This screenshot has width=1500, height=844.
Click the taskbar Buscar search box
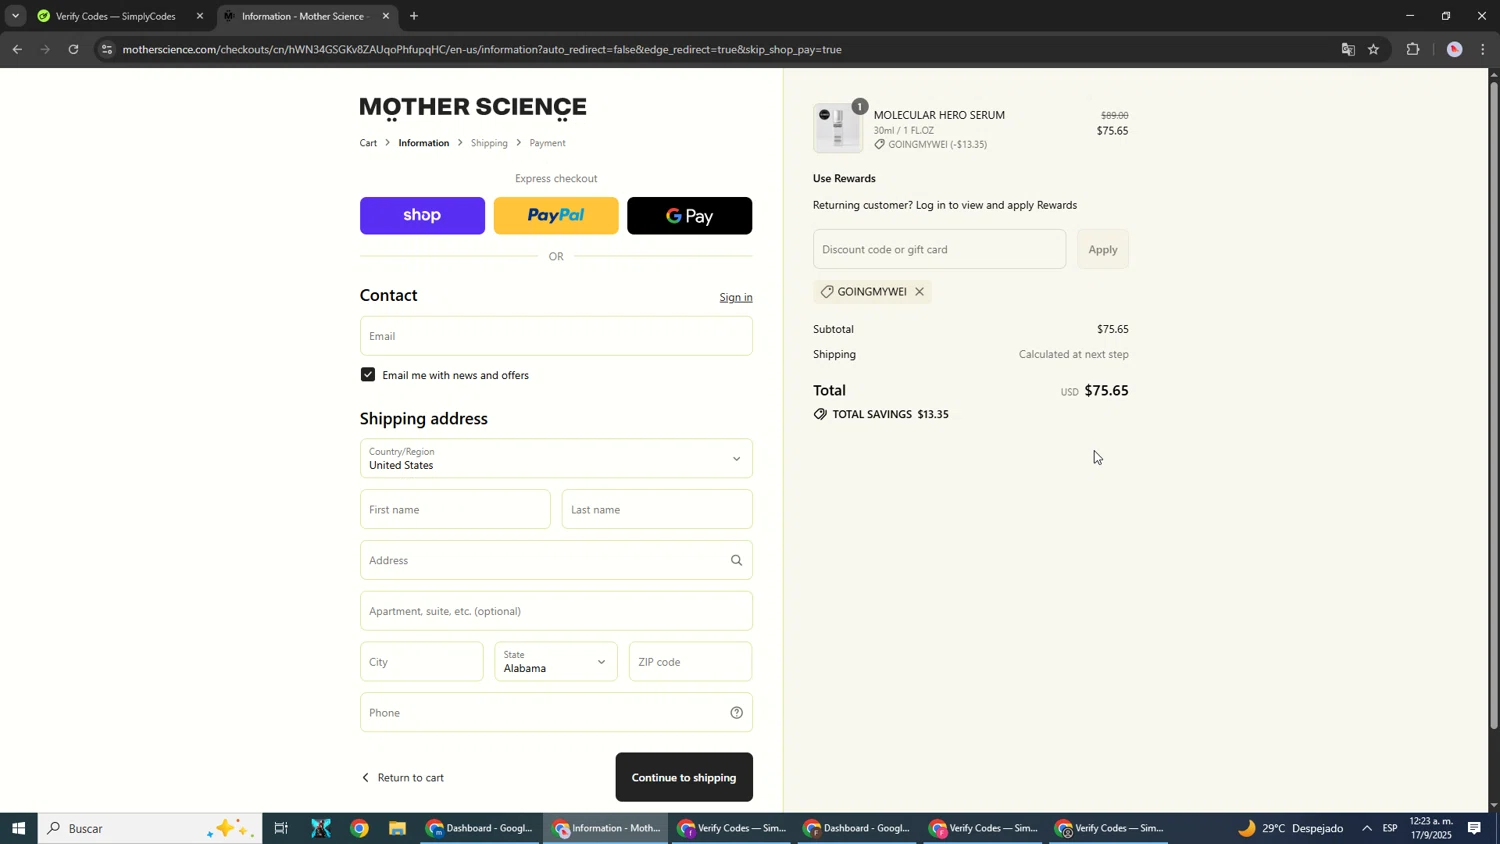click(150, 828)
